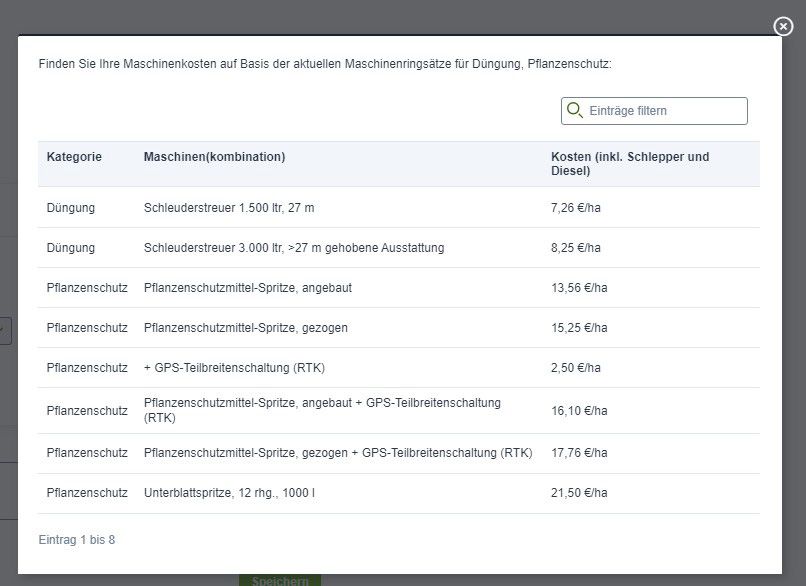Click the Eintrag 1 bis 8 label

pyautogui.click(x=77, y=540)
